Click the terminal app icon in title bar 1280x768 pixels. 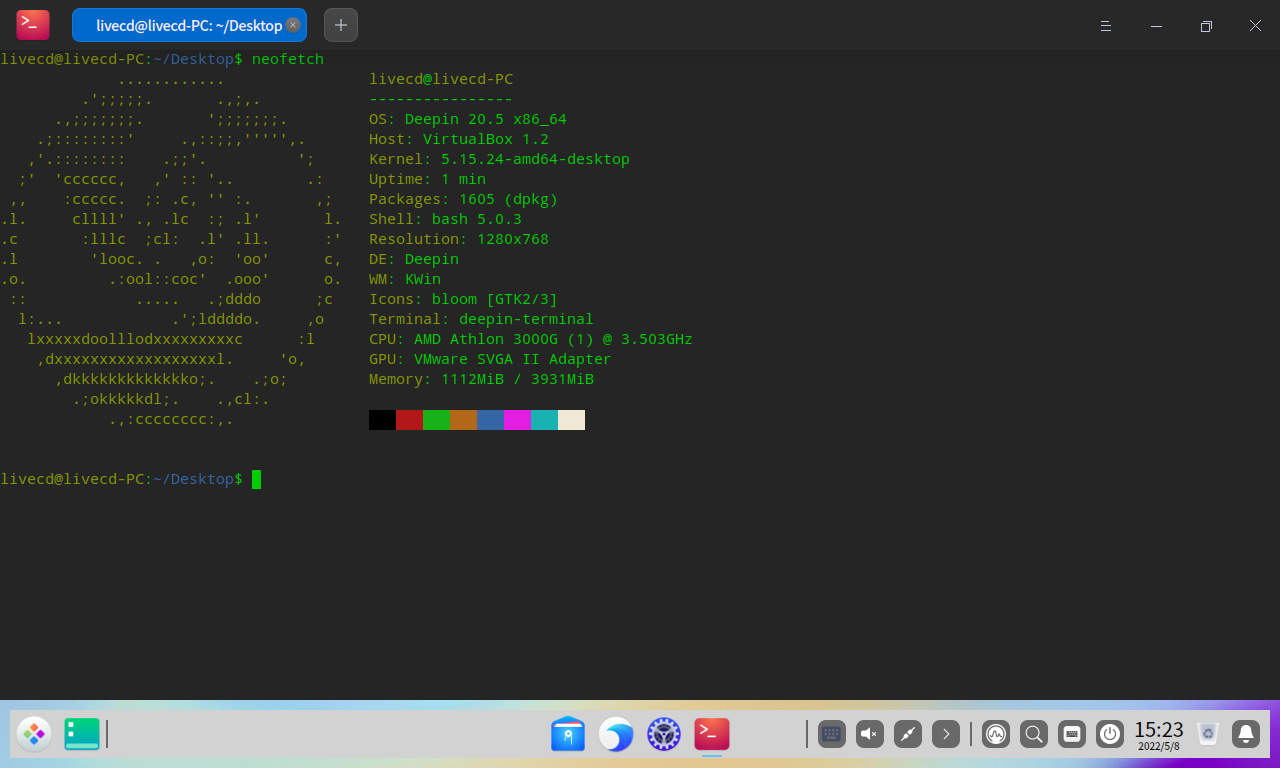[x=33, y=25]
